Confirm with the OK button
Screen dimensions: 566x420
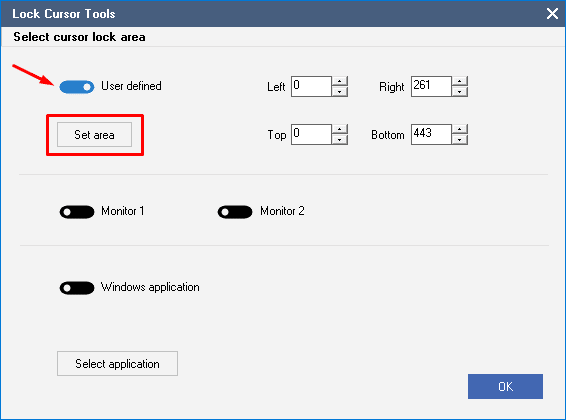point(505,386)
